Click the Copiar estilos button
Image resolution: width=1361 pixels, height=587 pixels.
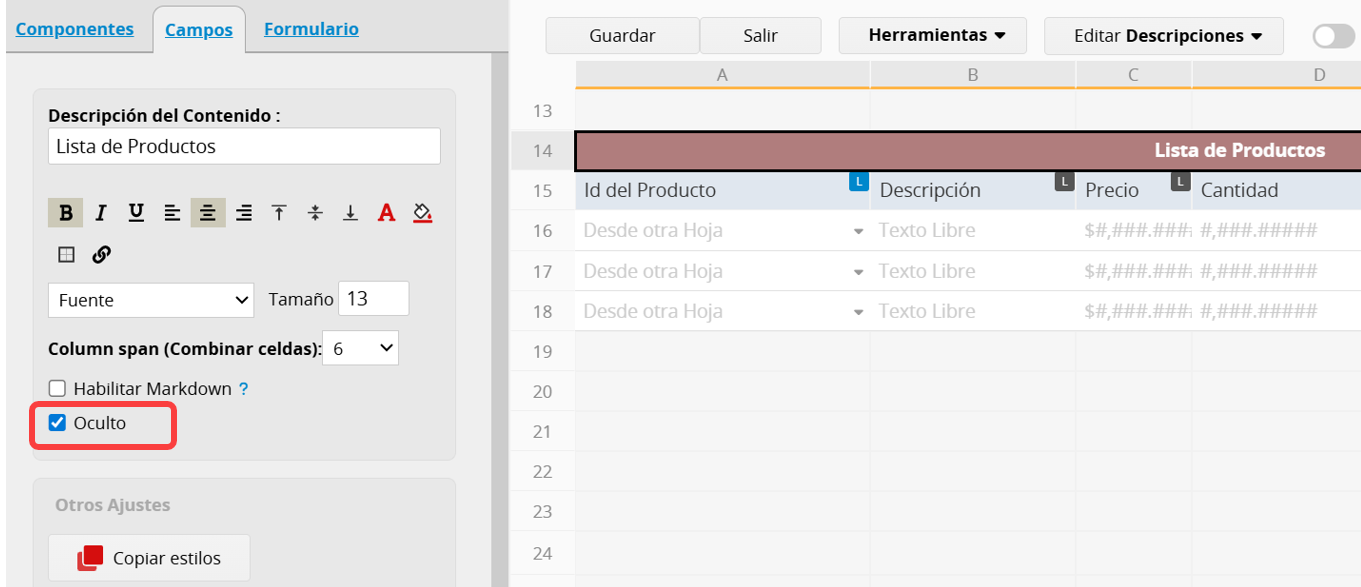[x=149, y=558]
